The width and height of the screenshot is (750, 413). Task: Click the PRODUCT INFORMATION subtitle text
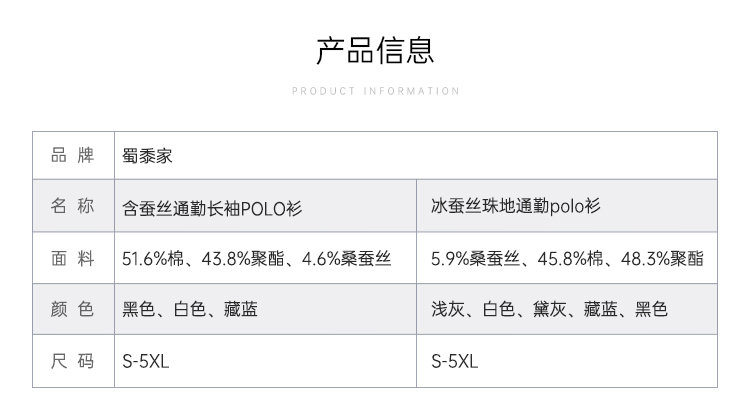pos(375,91)
